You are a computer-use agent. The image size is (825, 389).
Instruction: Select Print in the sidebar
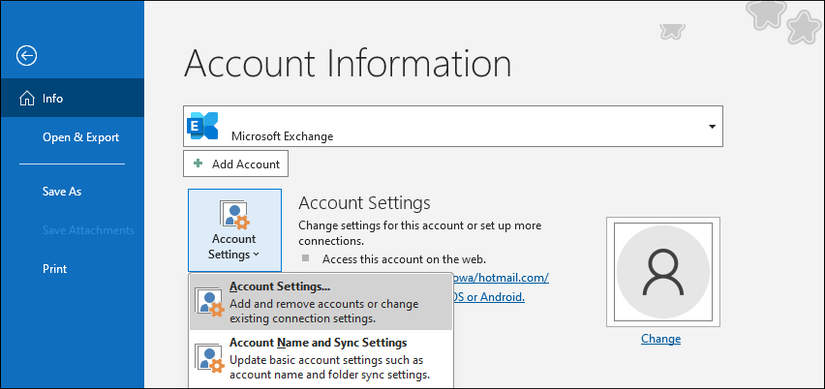[x=72, y=269]
